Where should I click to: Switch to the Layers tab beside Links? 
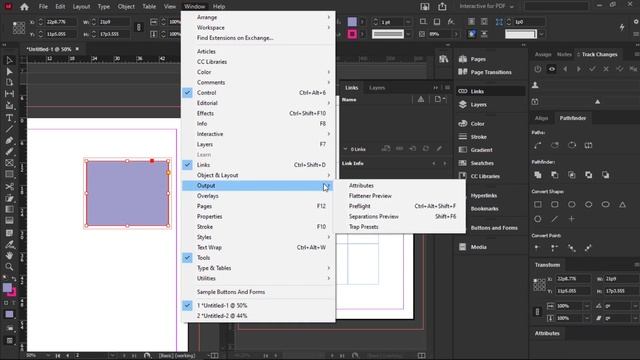[377, 88]
